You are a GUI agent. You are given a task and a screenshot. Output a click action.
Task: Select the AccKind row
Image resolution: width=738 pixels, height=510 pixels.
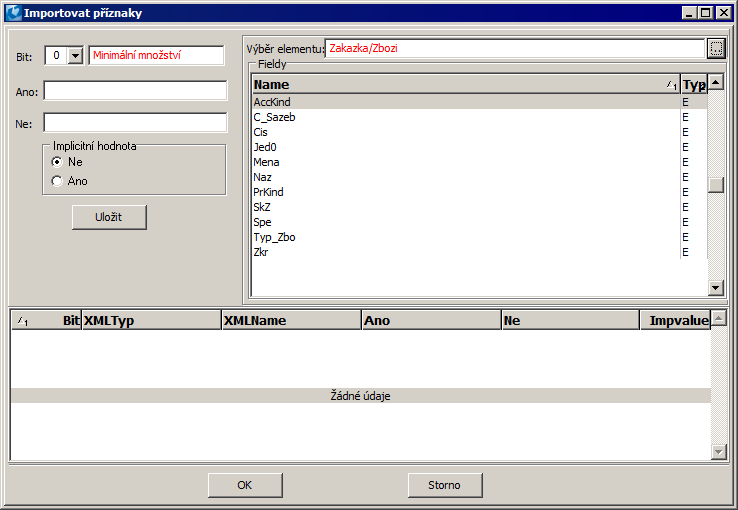pyautogui.click(x=480, y=102)
